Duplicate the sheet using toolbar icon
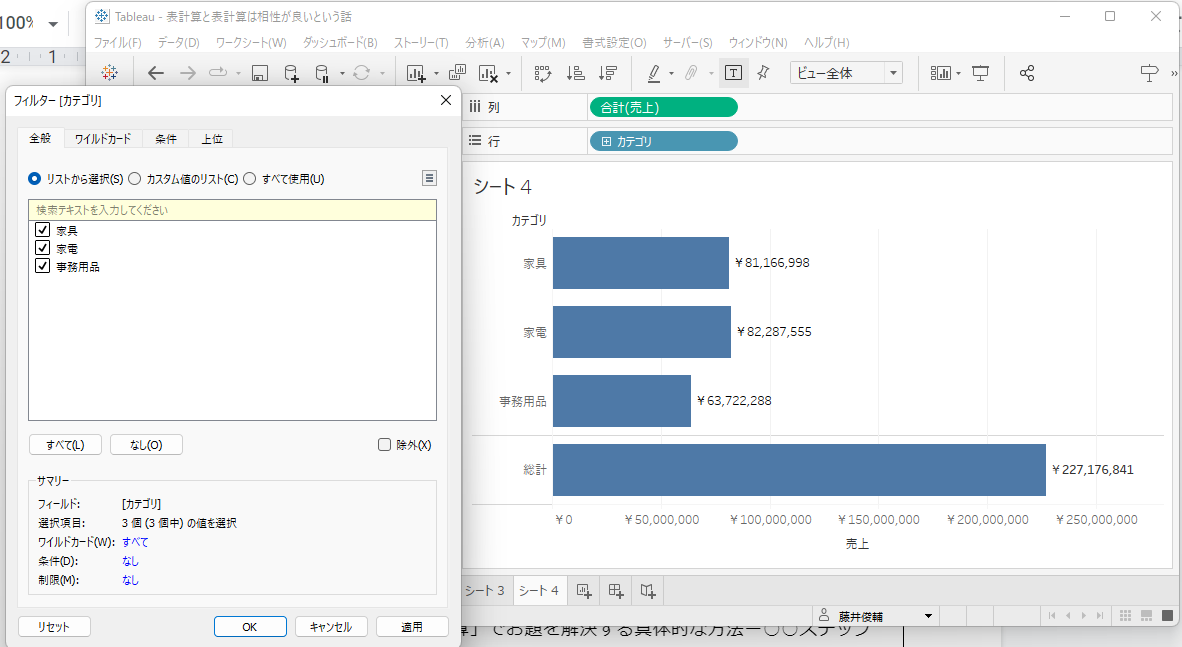The image size is (1182, 647). pos(458,73)
